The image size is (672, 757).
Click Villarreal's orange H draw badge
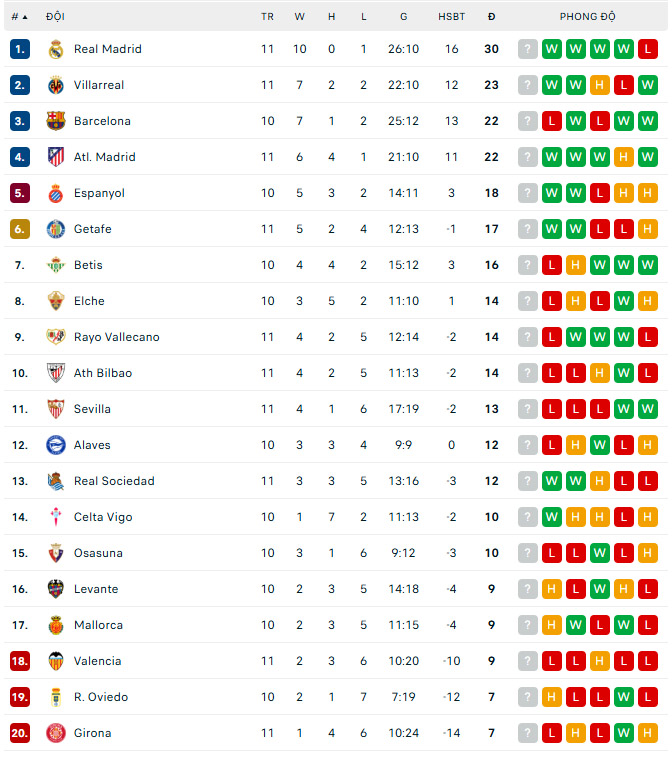tap(600, 85)
